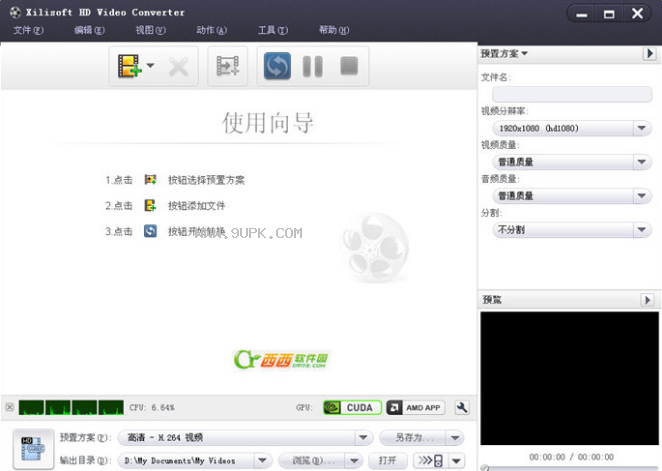Toggle the AMD APP GPU button

pyautogui.click(x=416, y=408)
